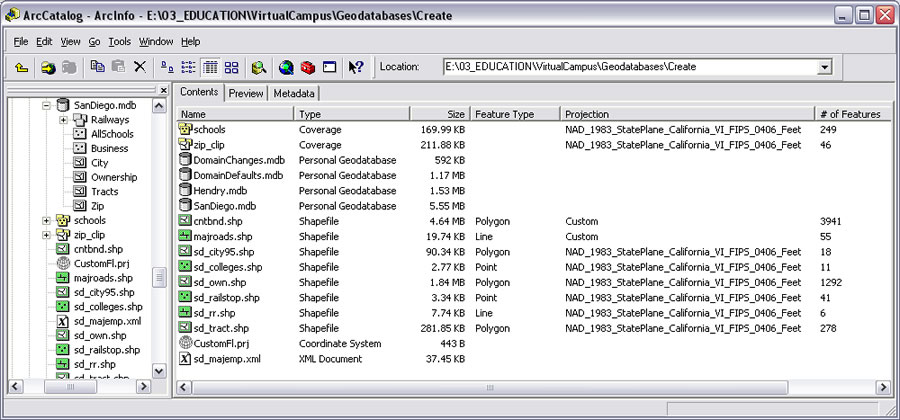Open the catalog Search tool
Screen dimensions: 900x420
[x=259, y=67]
